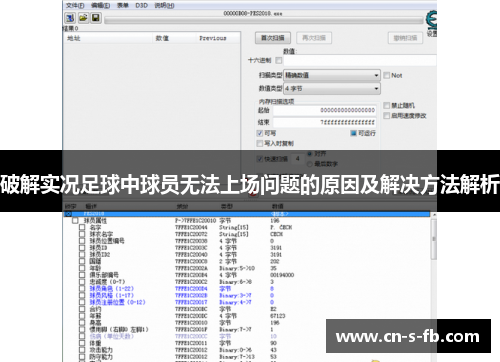Tick the 忠诚度 (0-7) entry checkbox

click(82, 282)
